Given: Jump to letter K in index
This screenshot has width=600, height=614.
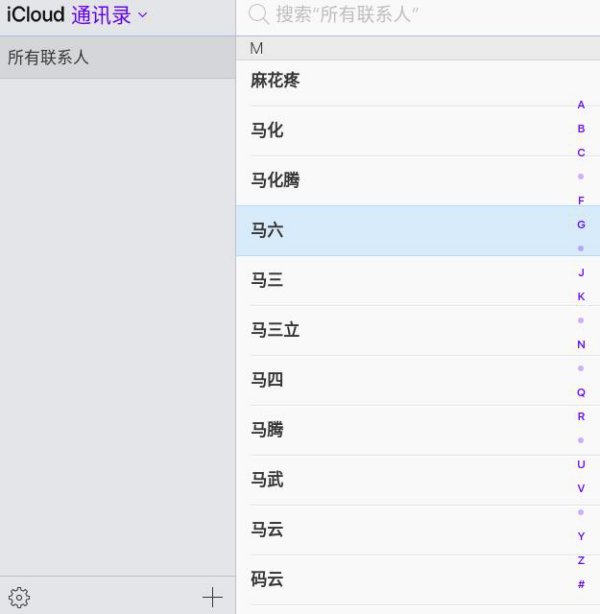Looking at the screenshot, I should 581,296.
